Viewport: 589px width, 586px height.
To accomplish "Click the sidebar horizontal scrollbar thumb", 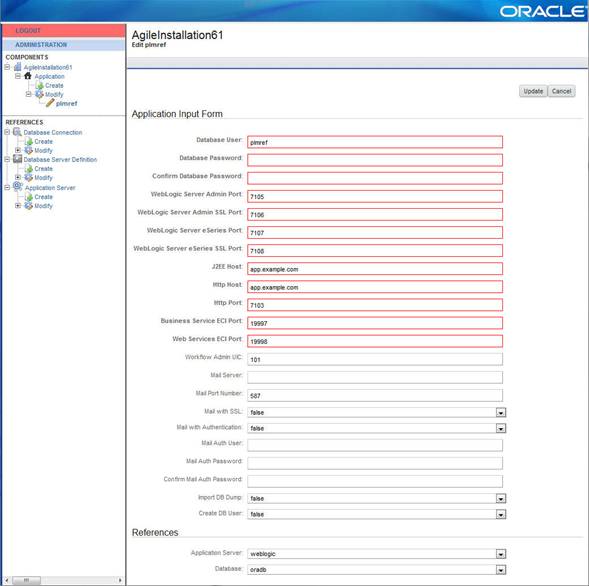I will pos(26,580).
